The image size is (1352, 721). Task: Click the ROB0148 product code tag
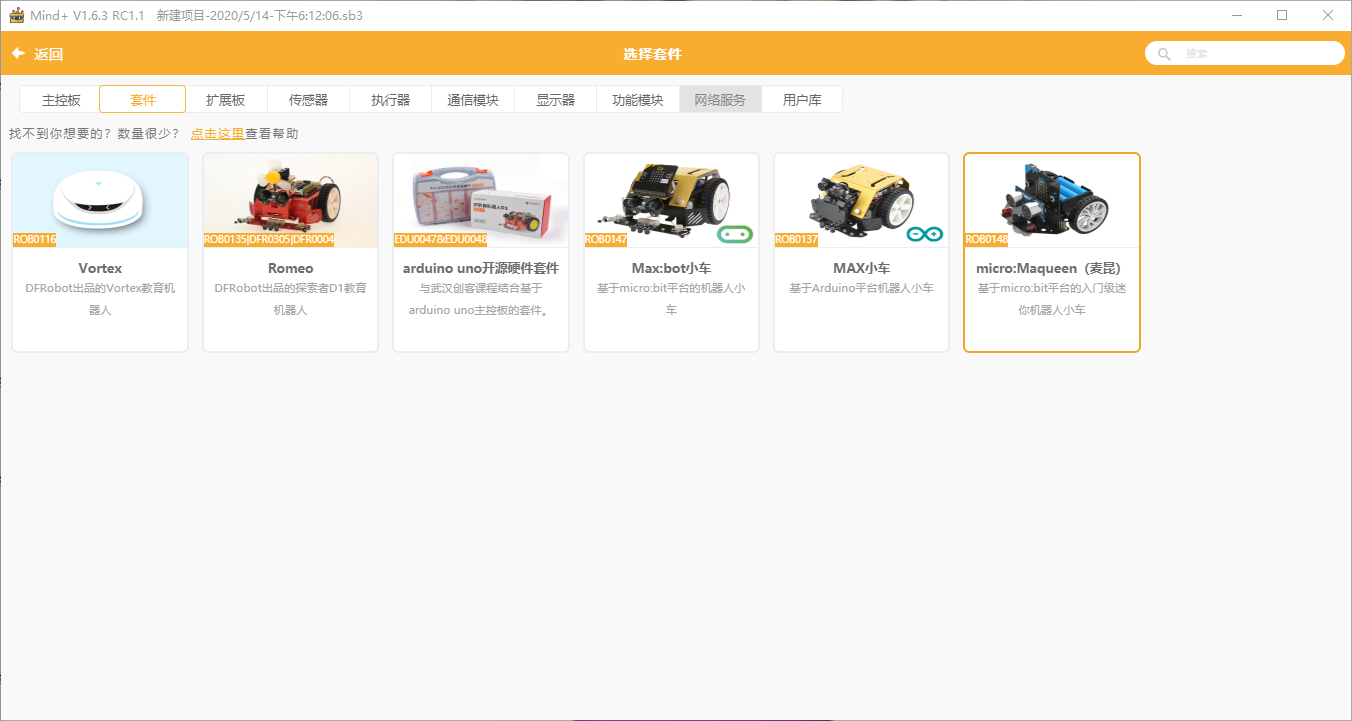click(x=987, y=240)
